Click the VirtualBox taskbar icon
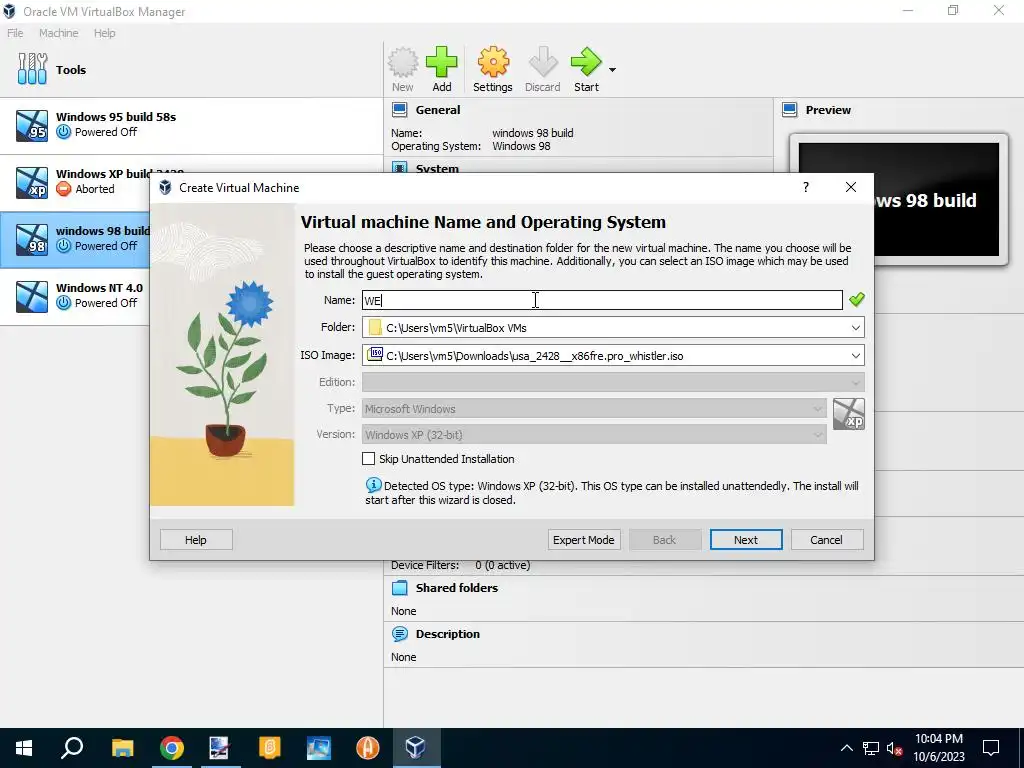The image size is (1024, 768). tap(415, 748)
